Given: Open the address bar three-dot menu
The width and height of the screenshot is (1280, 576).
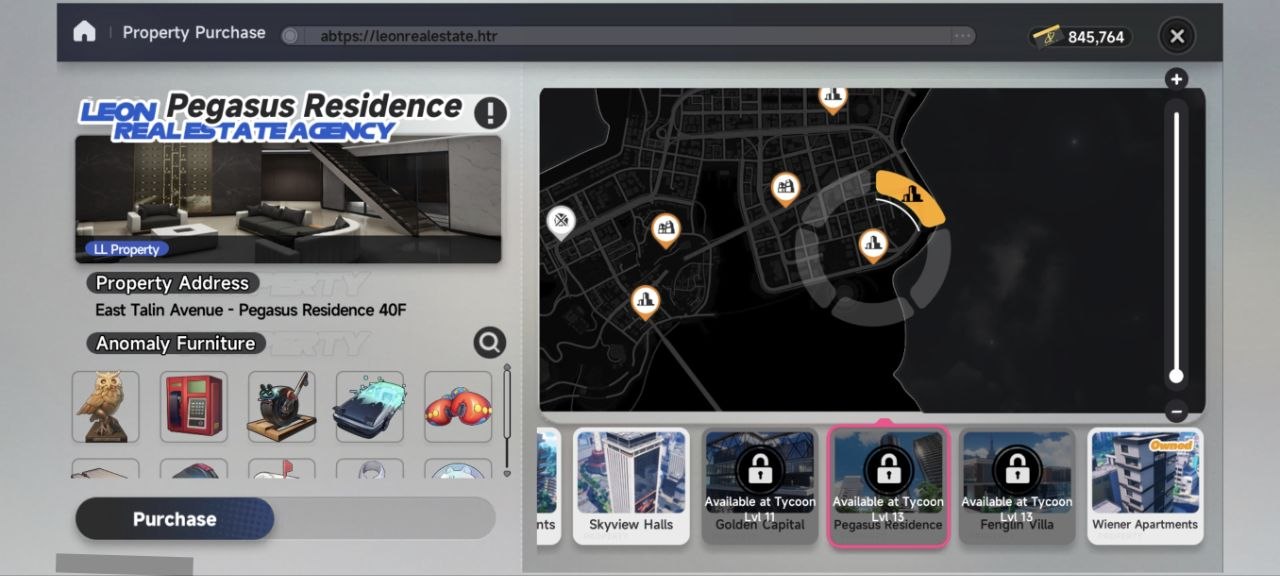Looking at the screenshot, I should 962,36.
